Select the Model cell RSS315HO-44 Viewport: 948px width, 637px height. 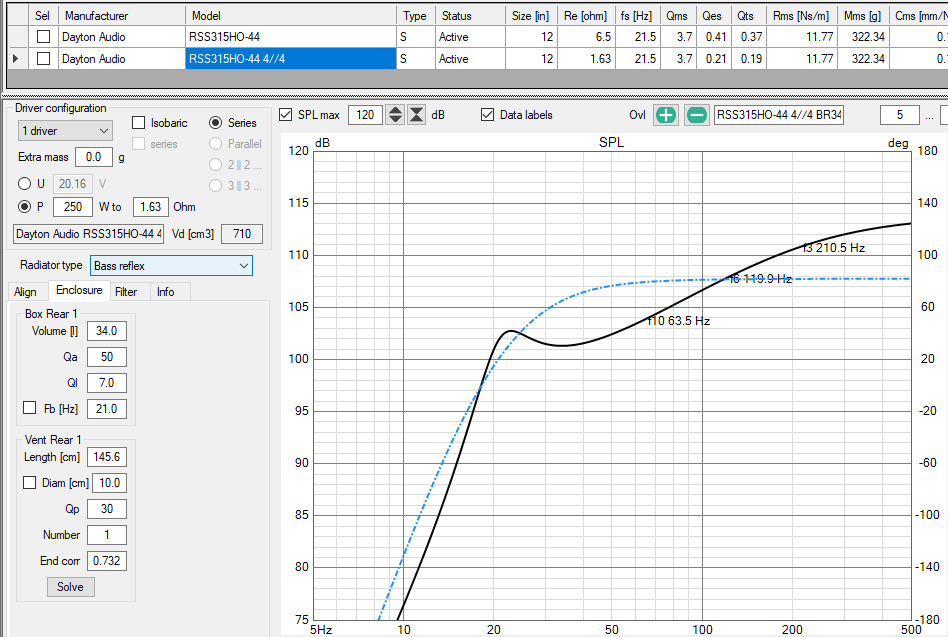tap(291, 37)
